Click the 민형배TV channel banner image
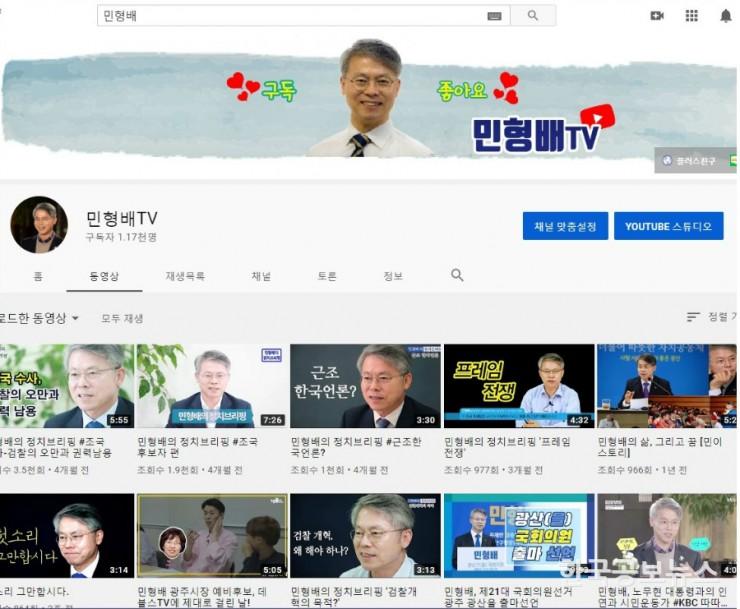 click(368, 105)
